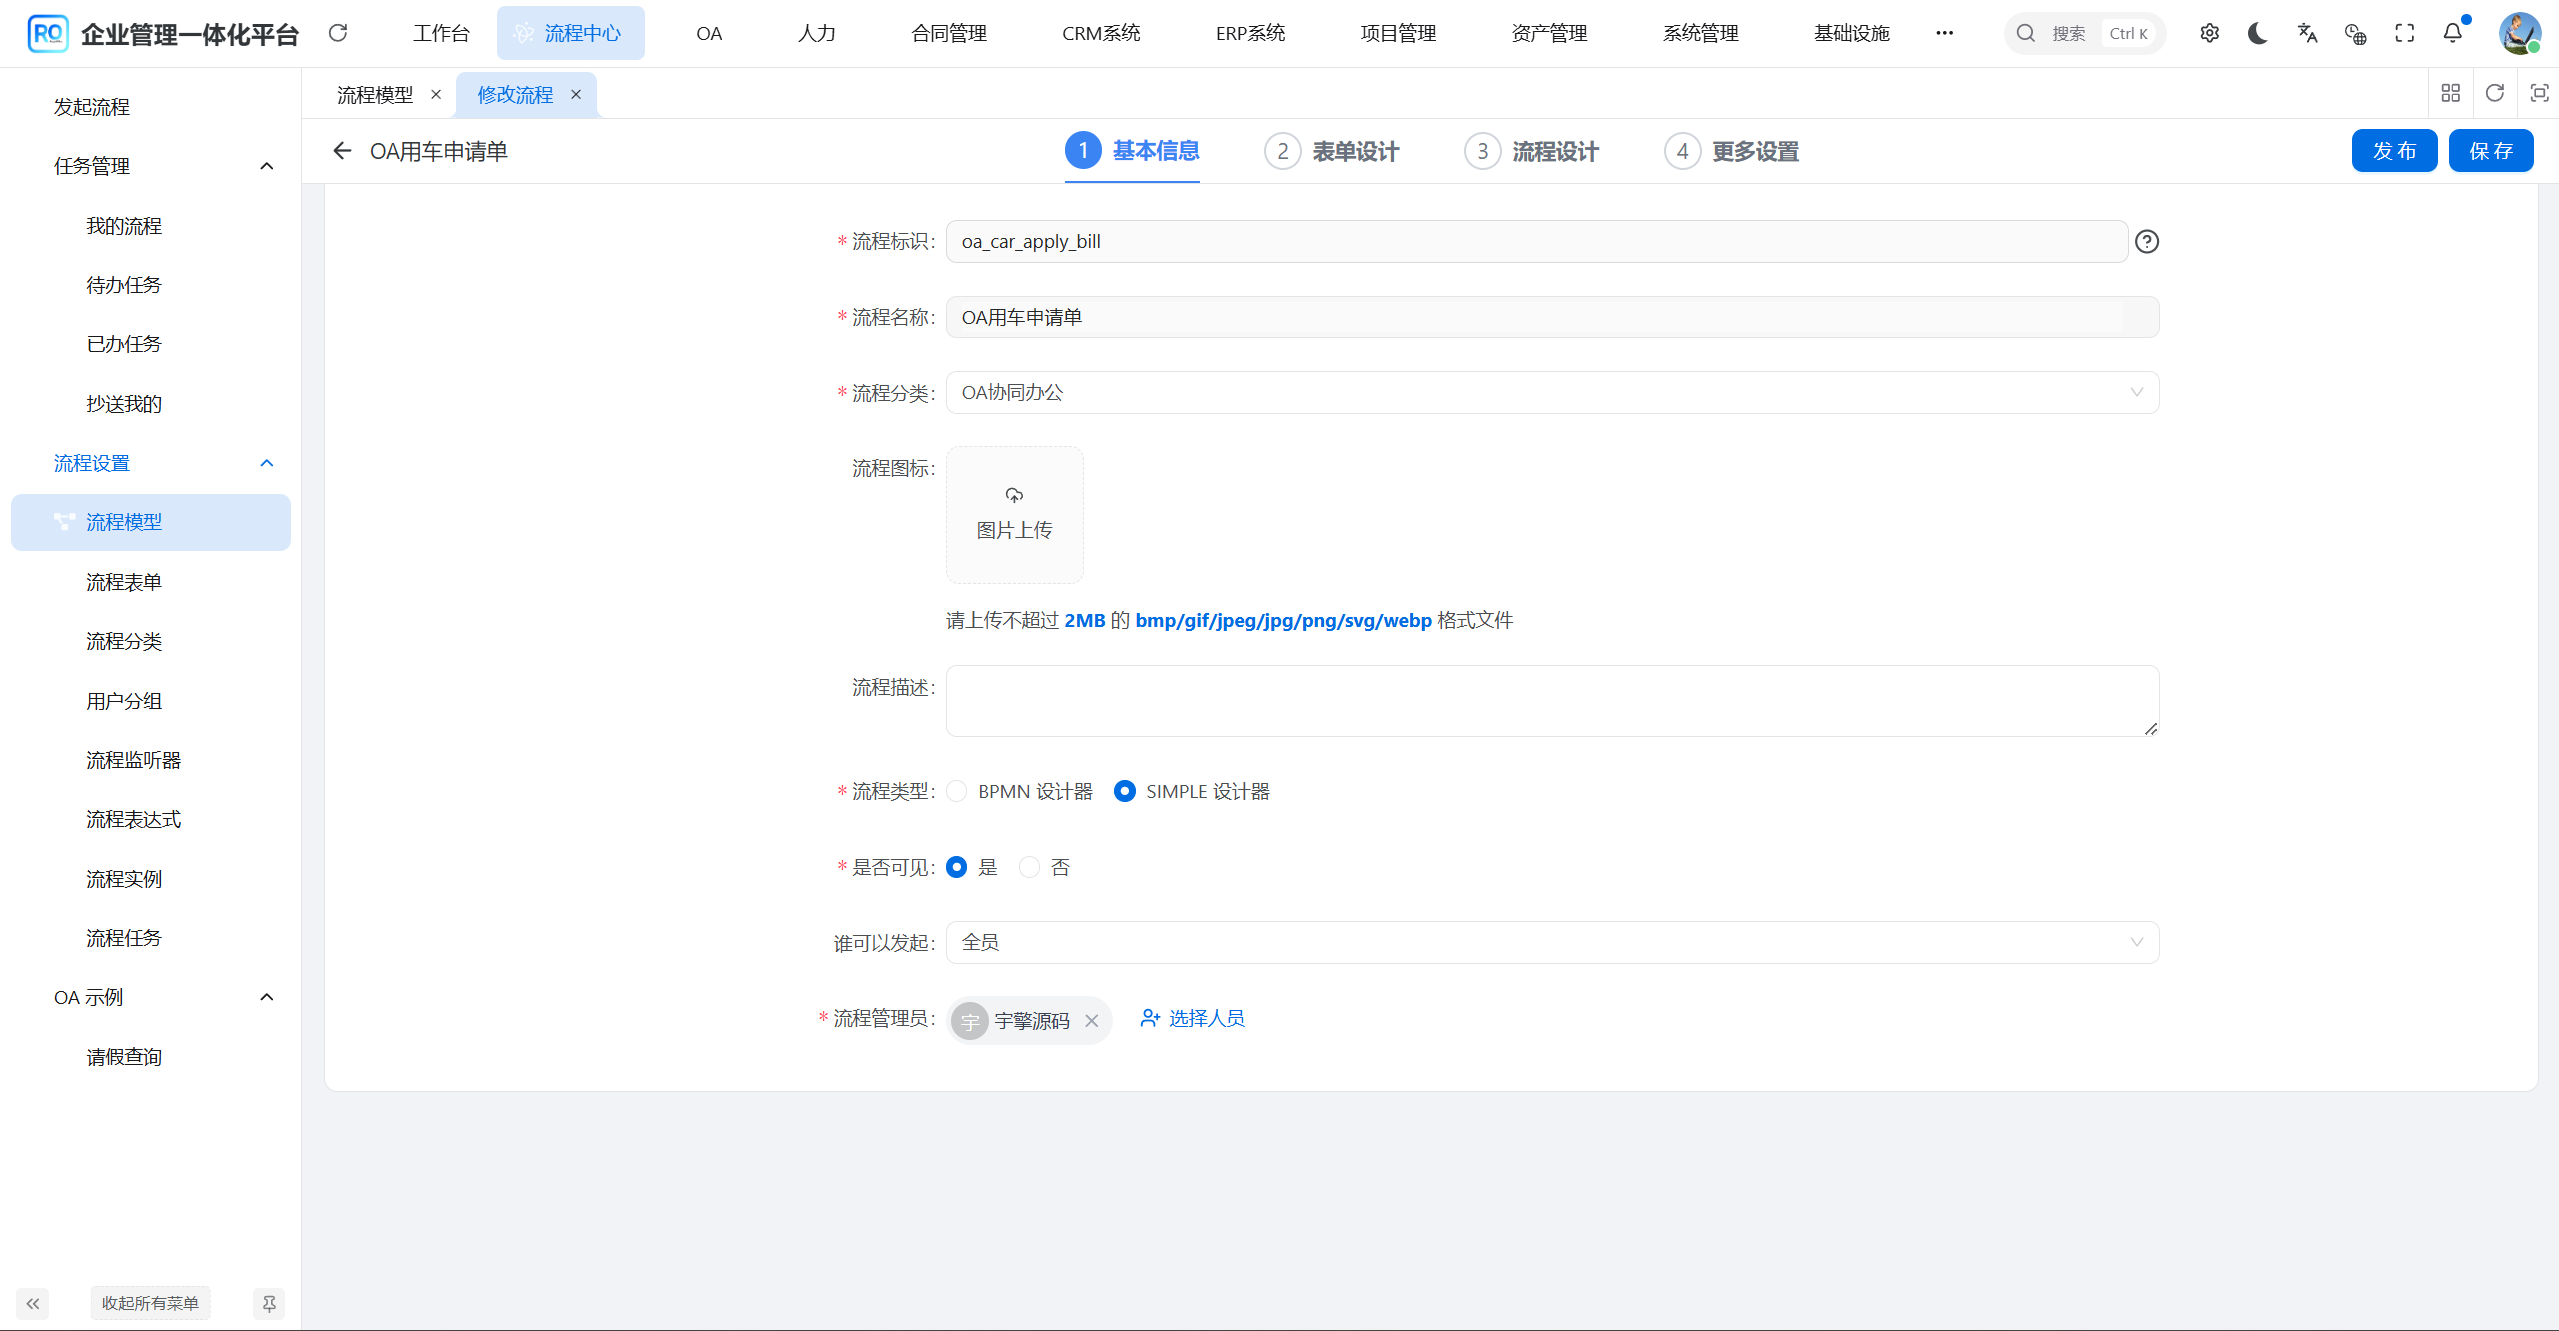Switch to the 流程模型 tab

coord(374,94)
